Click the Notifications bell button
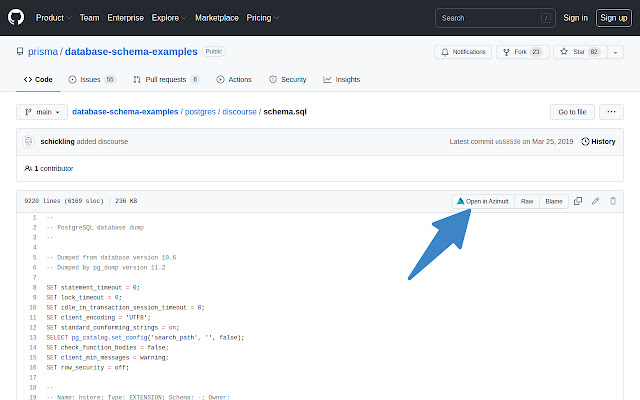This screenshot has height=400, width=640. (x=462, y=51)
